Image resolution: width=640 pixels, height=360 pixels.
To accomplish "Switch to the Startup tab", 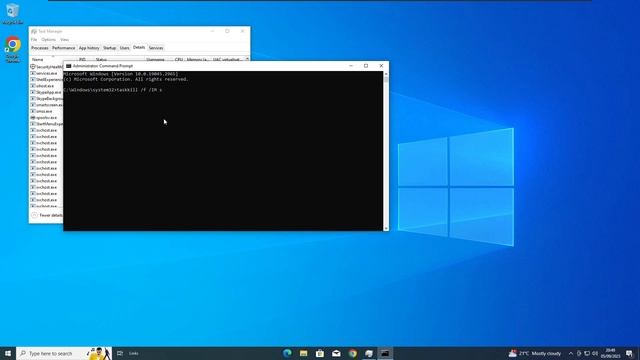I will 109,48.
